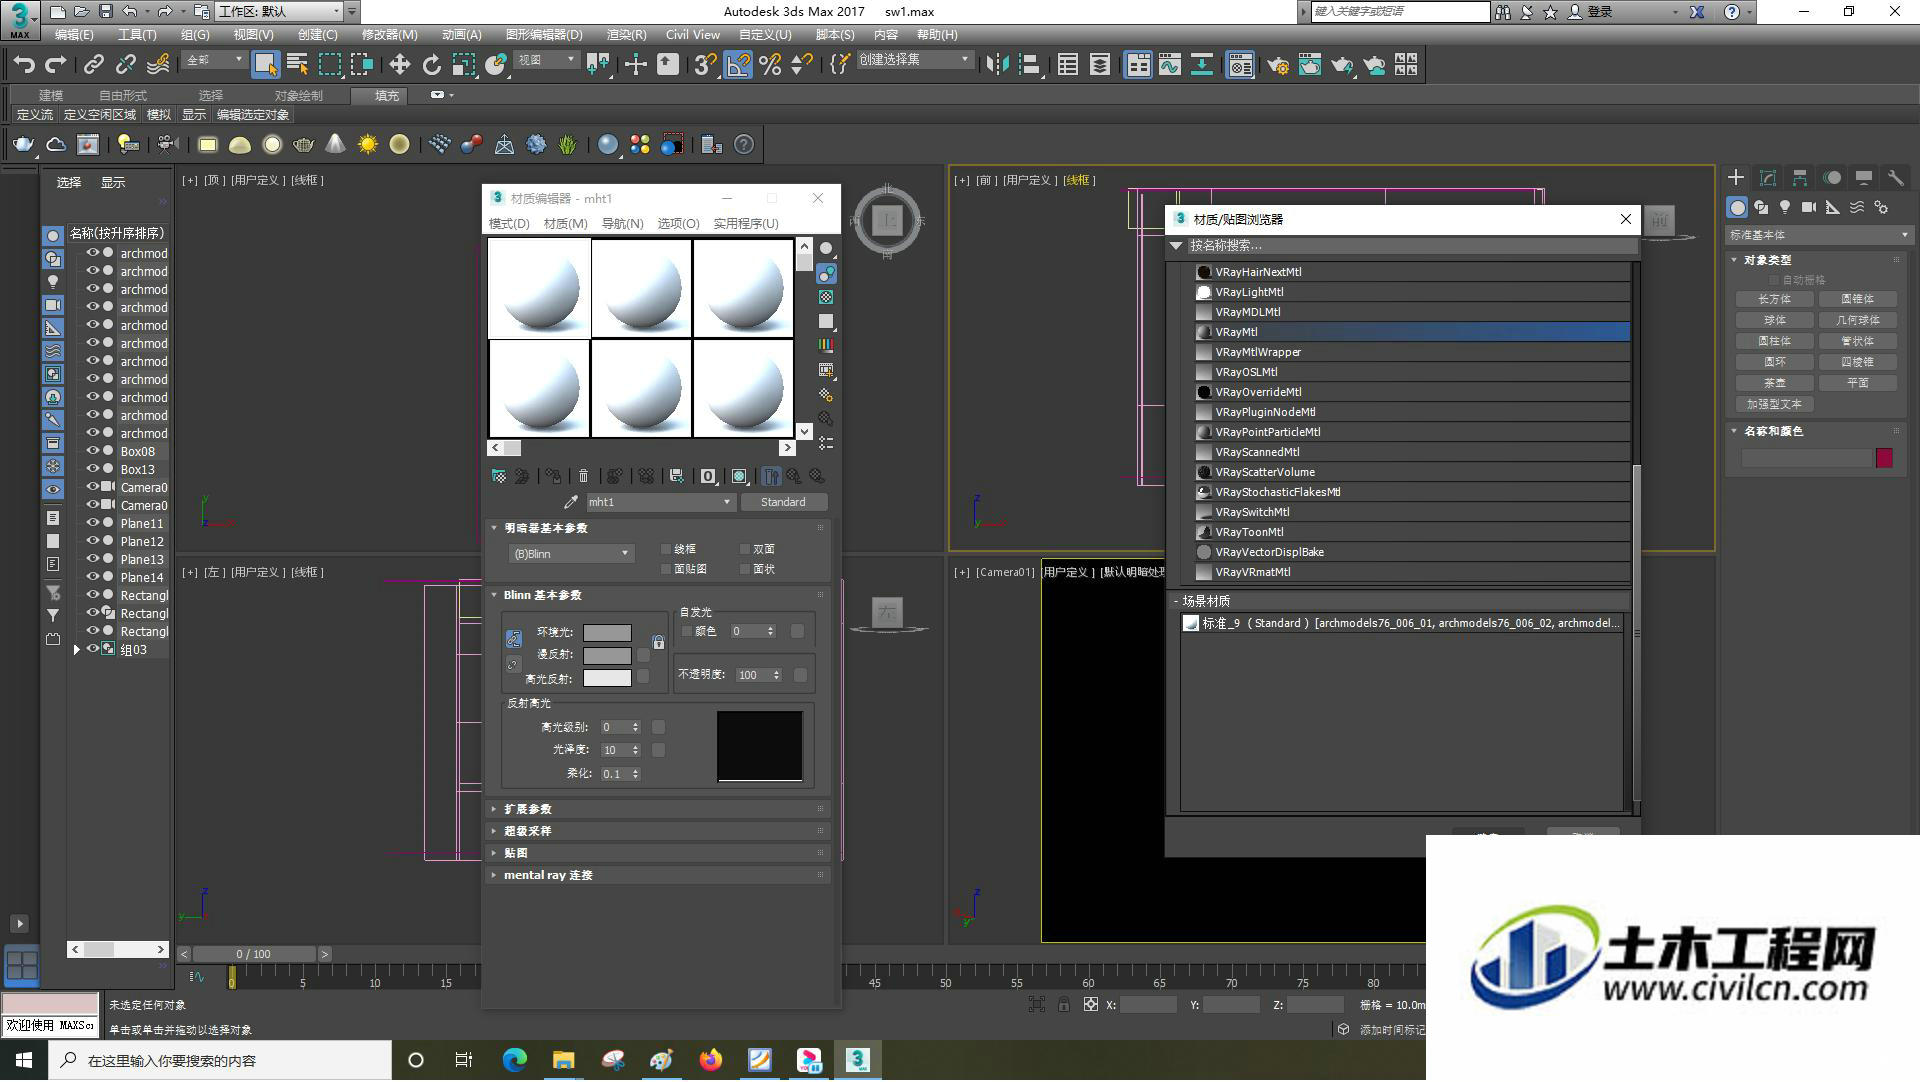
Task: Open the Create panel plus tab
Action: click(1736, 178)
